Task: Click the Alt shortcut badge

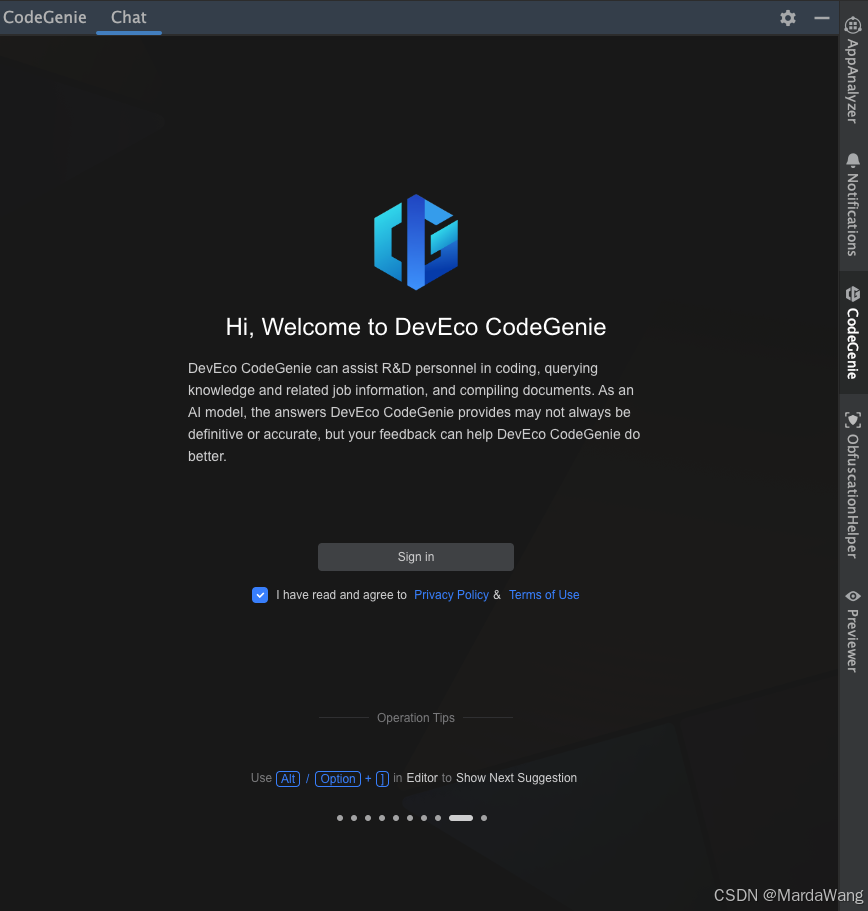Action: coord(287,778)
